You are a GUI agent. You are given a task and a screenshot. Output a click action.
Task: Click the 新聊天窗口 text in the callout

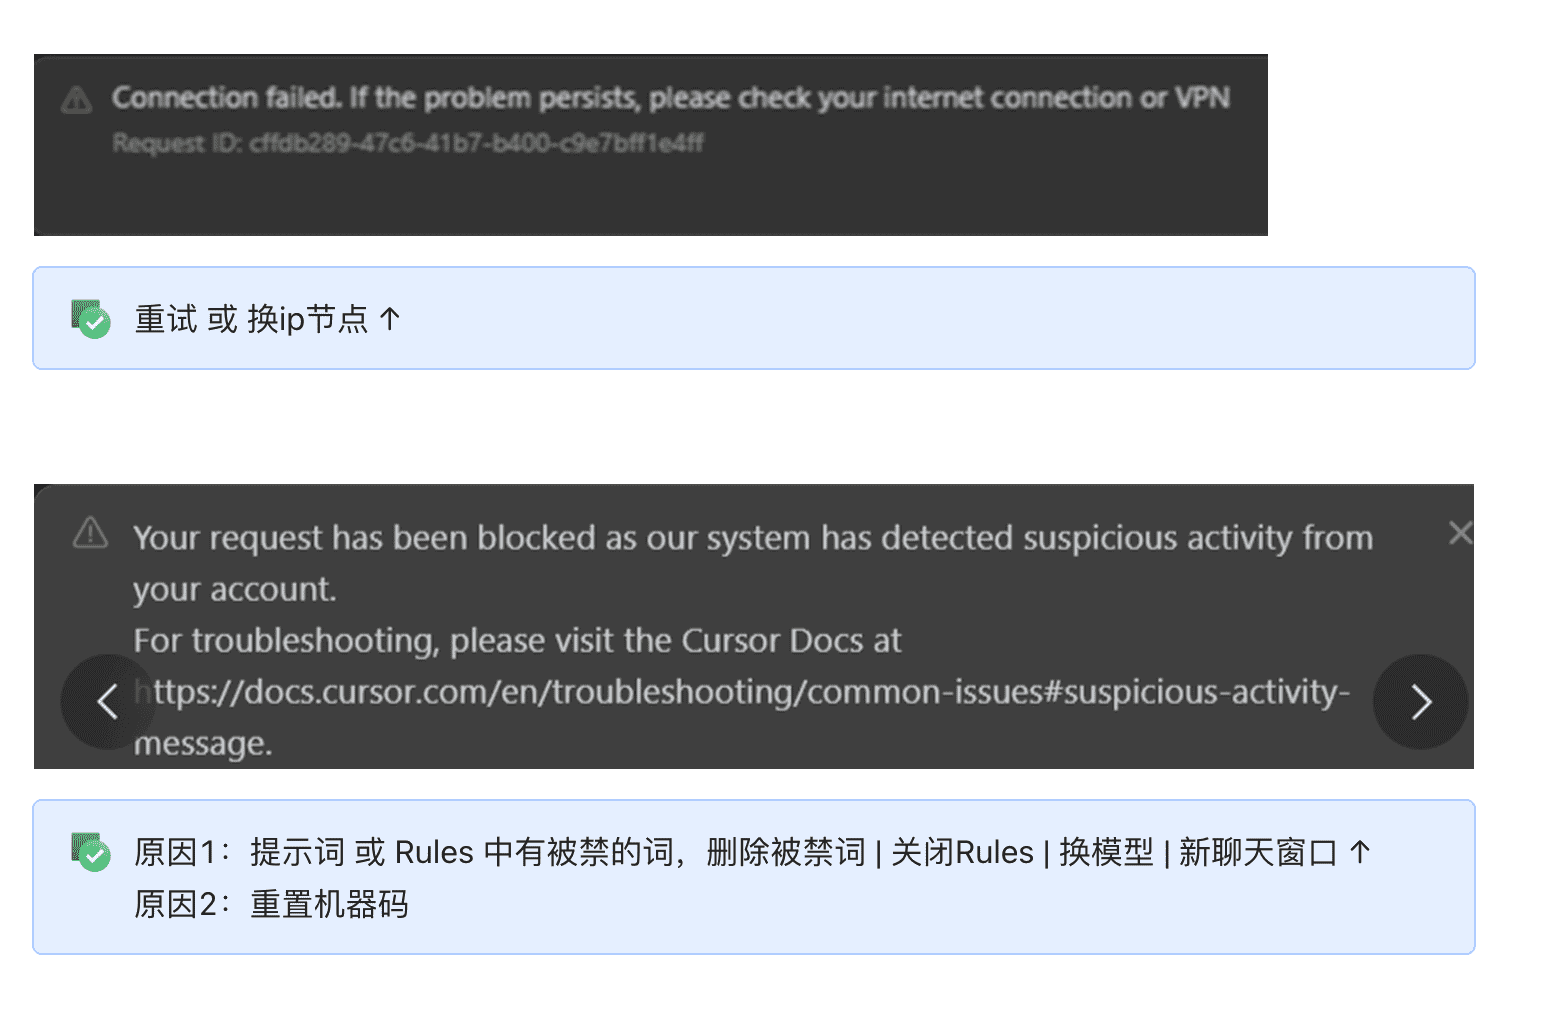(1258, 852)
